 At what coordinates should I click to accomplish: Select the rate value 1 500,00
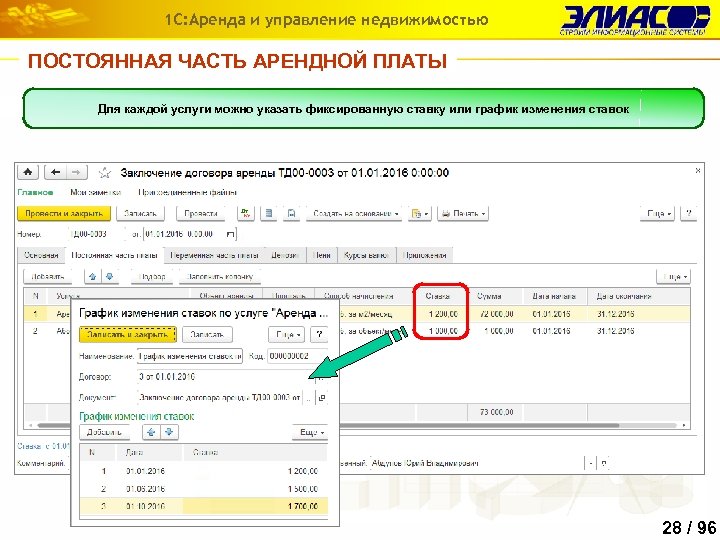tap(303, 489)
